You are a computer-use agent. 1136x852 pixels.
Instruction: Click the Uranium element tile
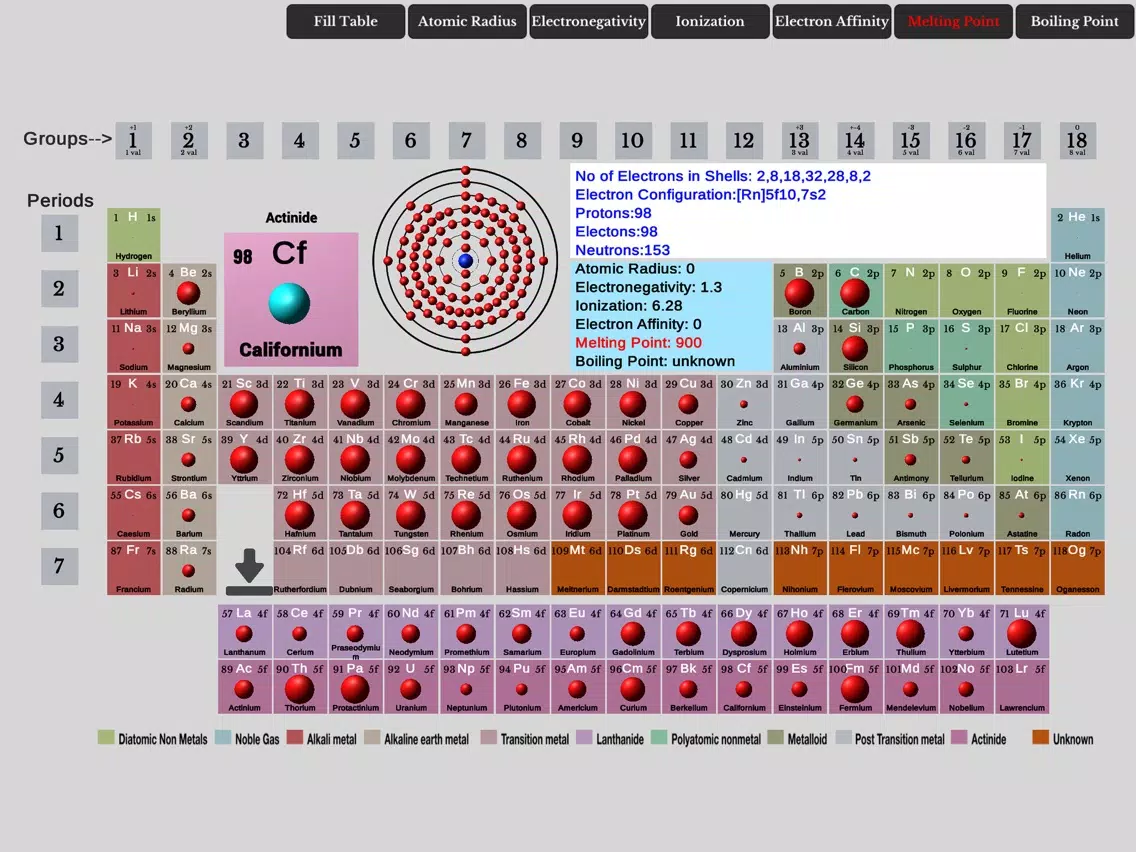coord(411,687)
